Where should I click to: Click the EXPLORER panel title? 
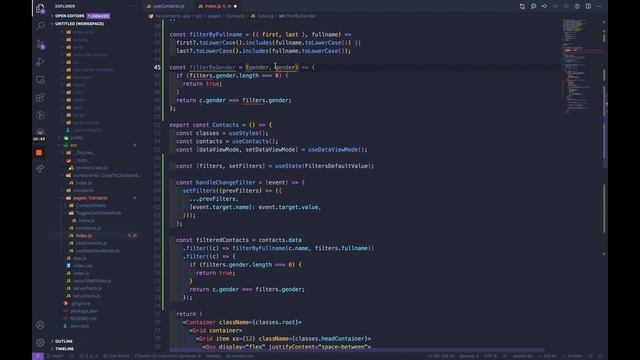point(65,6)
